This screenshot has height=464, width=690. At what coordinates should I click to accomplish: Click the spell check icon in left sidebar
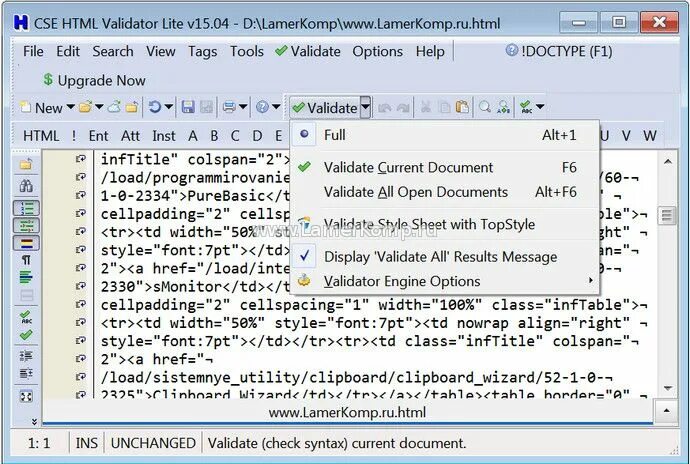point(26,317)
